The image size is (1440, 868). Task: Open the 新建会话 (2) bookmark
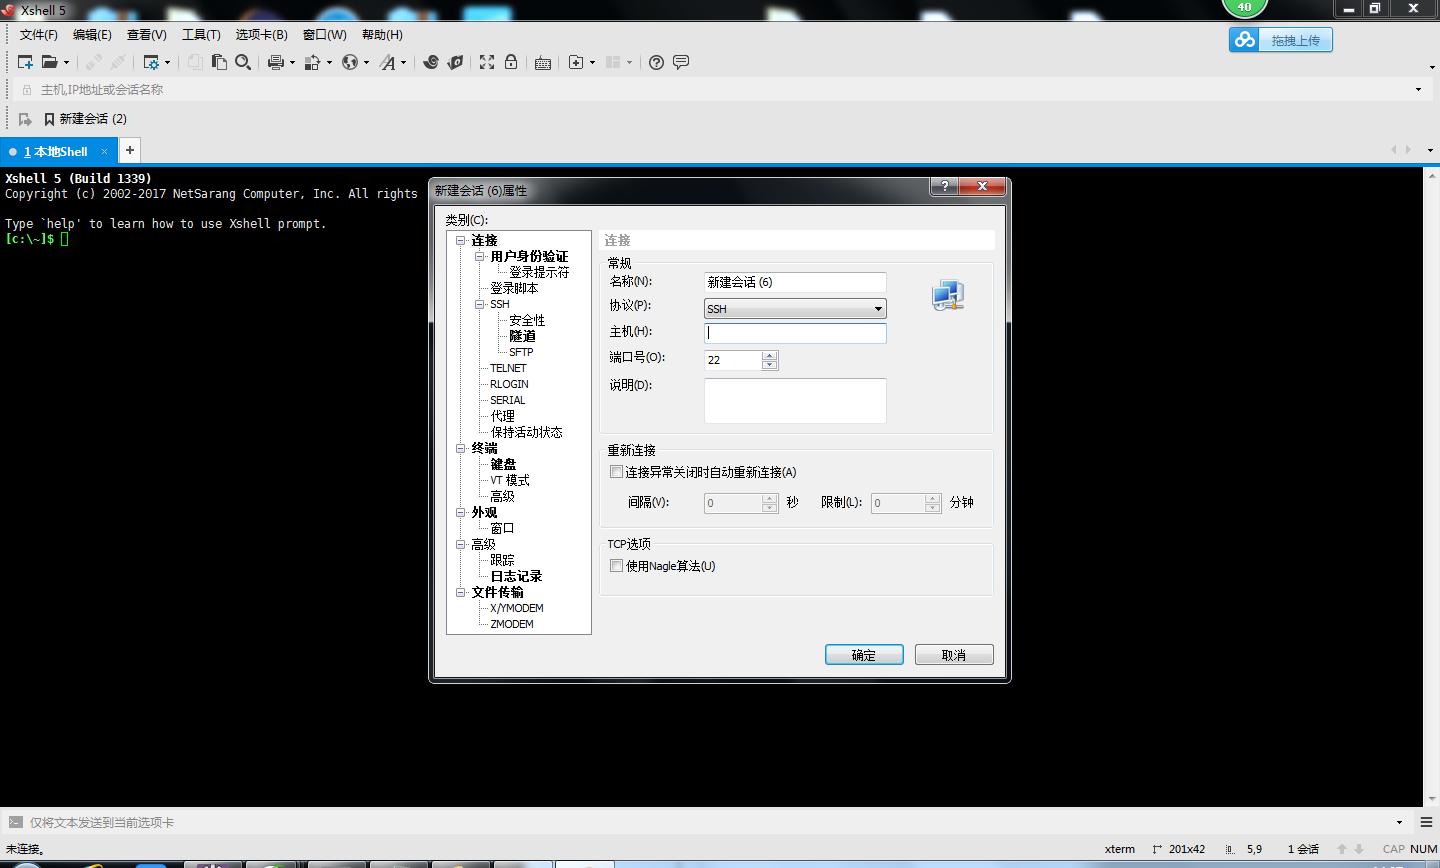tap(85, 119)
